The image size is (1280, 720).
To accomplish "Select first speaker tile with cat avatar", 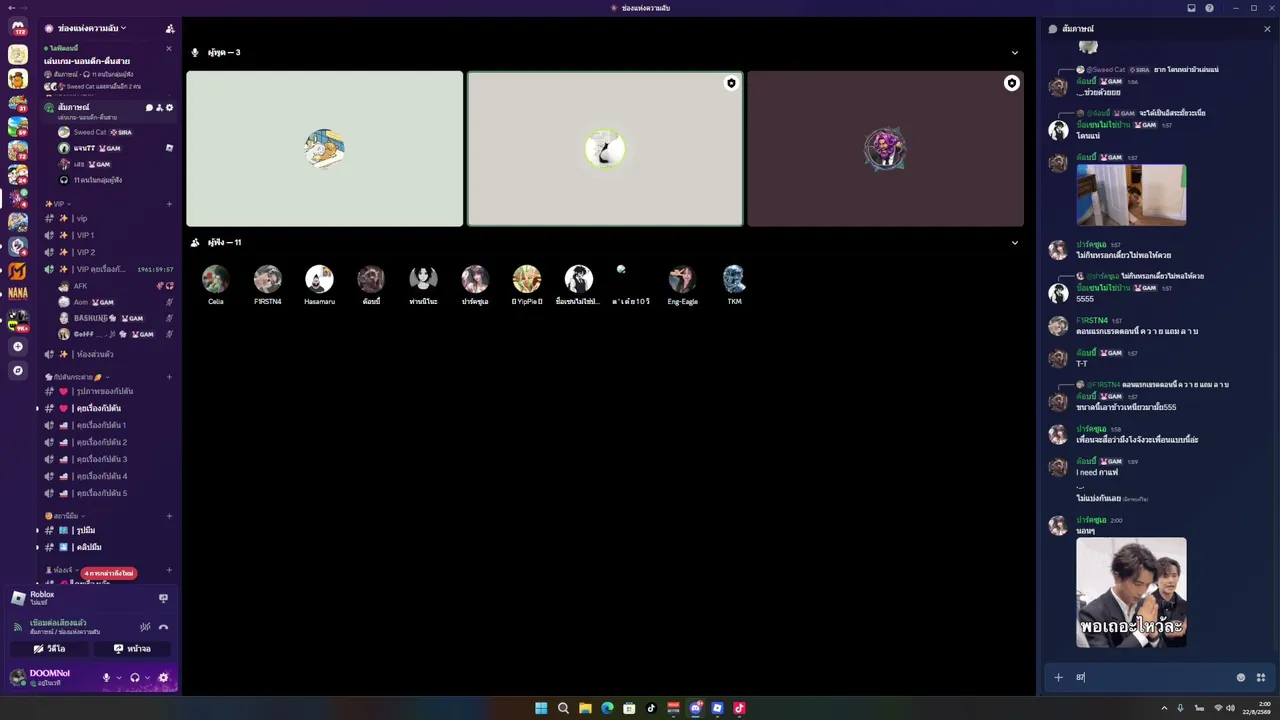I will [325, 149].
